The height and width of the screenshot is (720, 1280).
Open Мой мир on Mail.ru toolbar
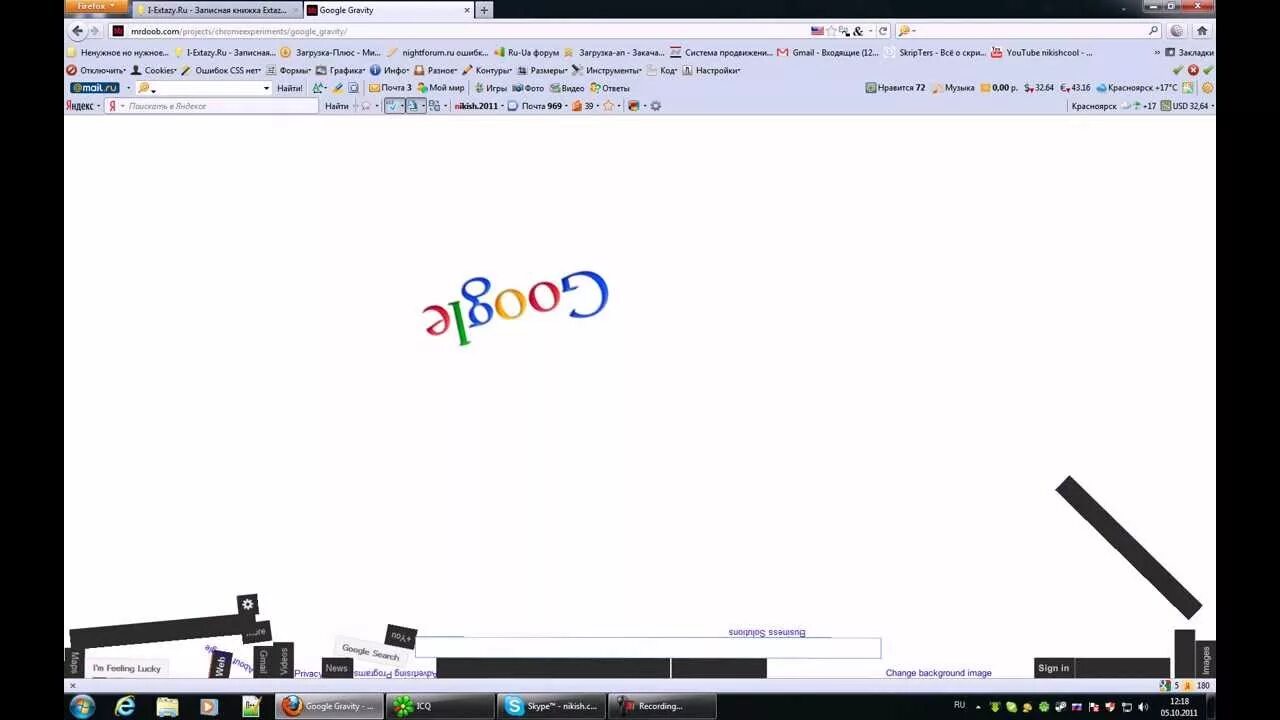pos(440,88)
